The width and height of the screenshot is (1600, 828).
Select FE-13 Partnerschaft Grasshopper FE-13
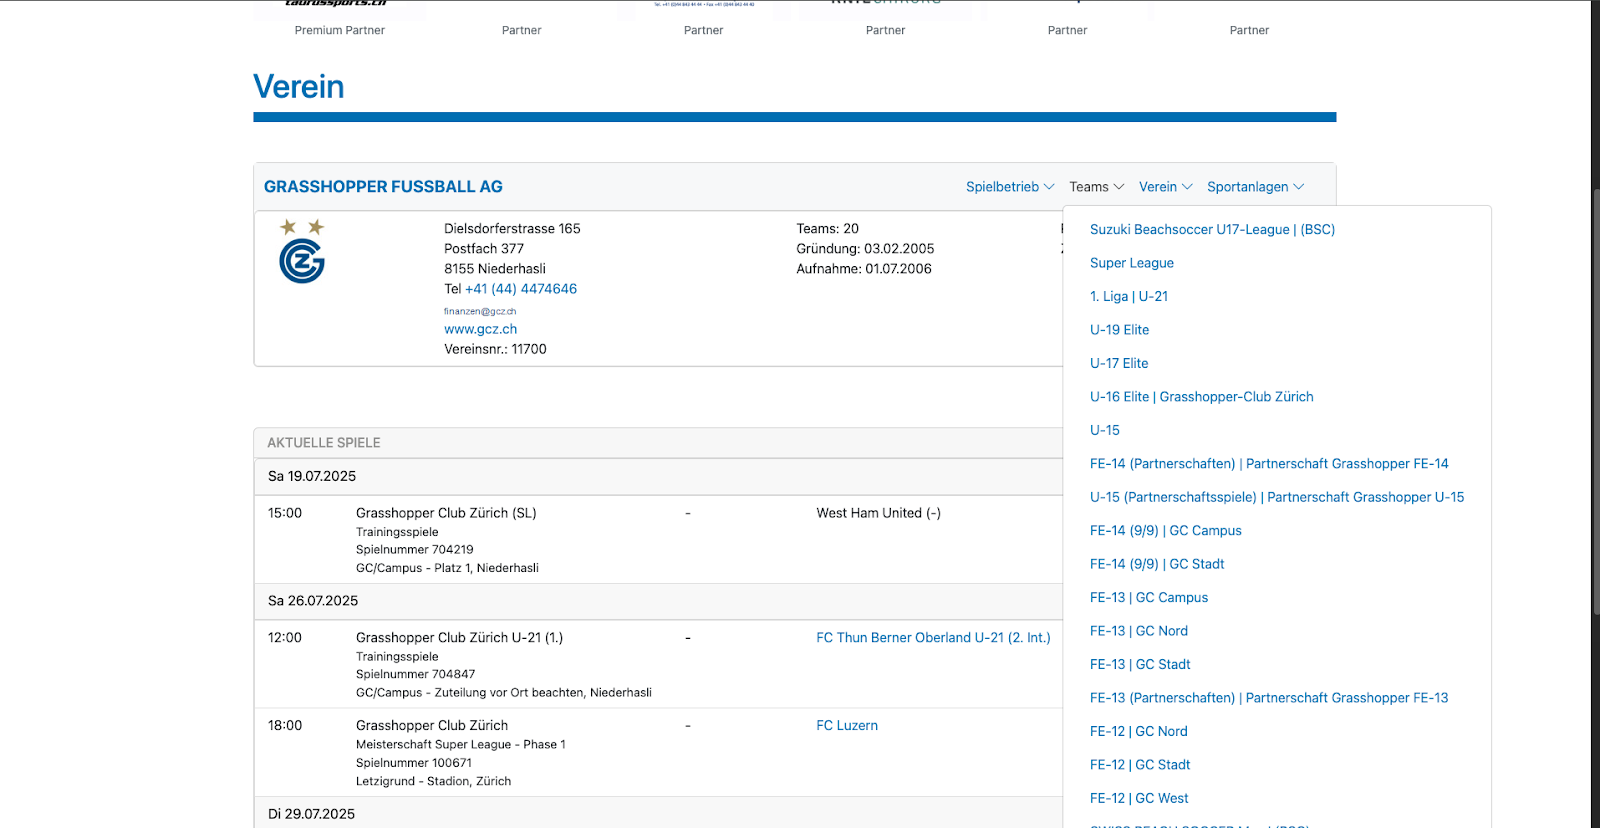click(1269, 699)
